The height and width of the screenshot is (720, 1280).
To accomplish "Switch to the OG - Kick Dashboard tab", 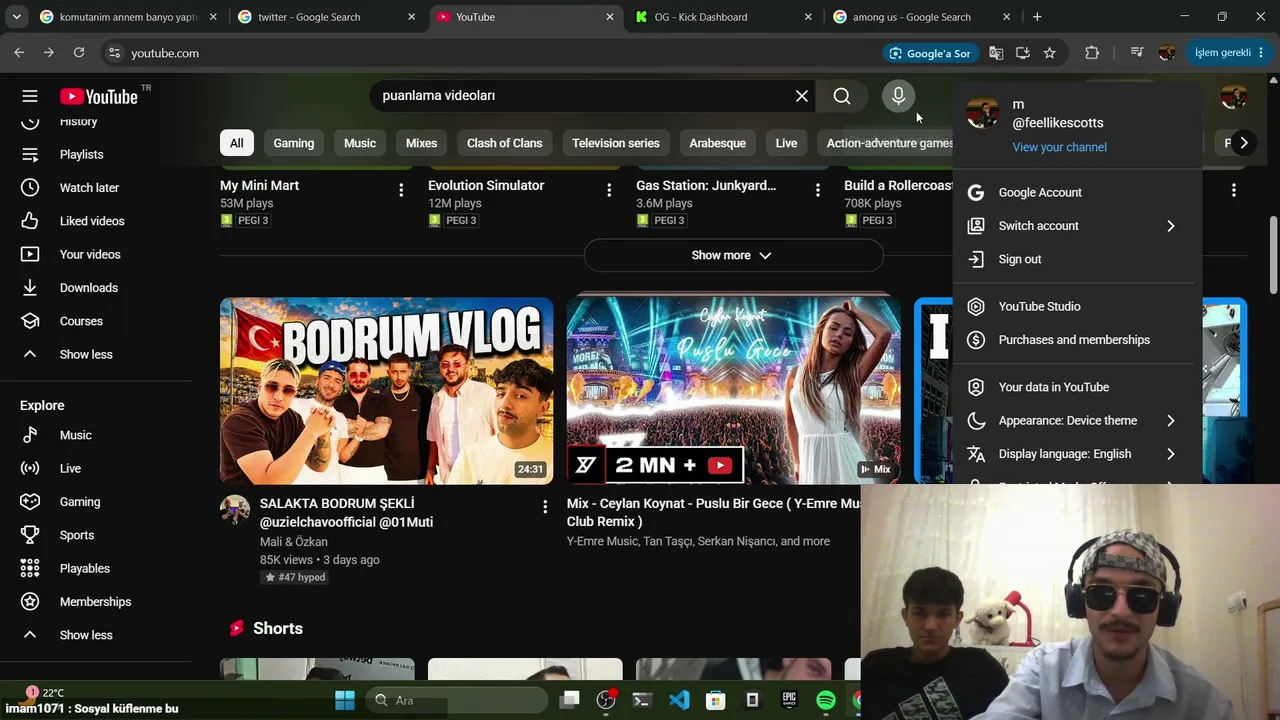I will tap(723, 17).
